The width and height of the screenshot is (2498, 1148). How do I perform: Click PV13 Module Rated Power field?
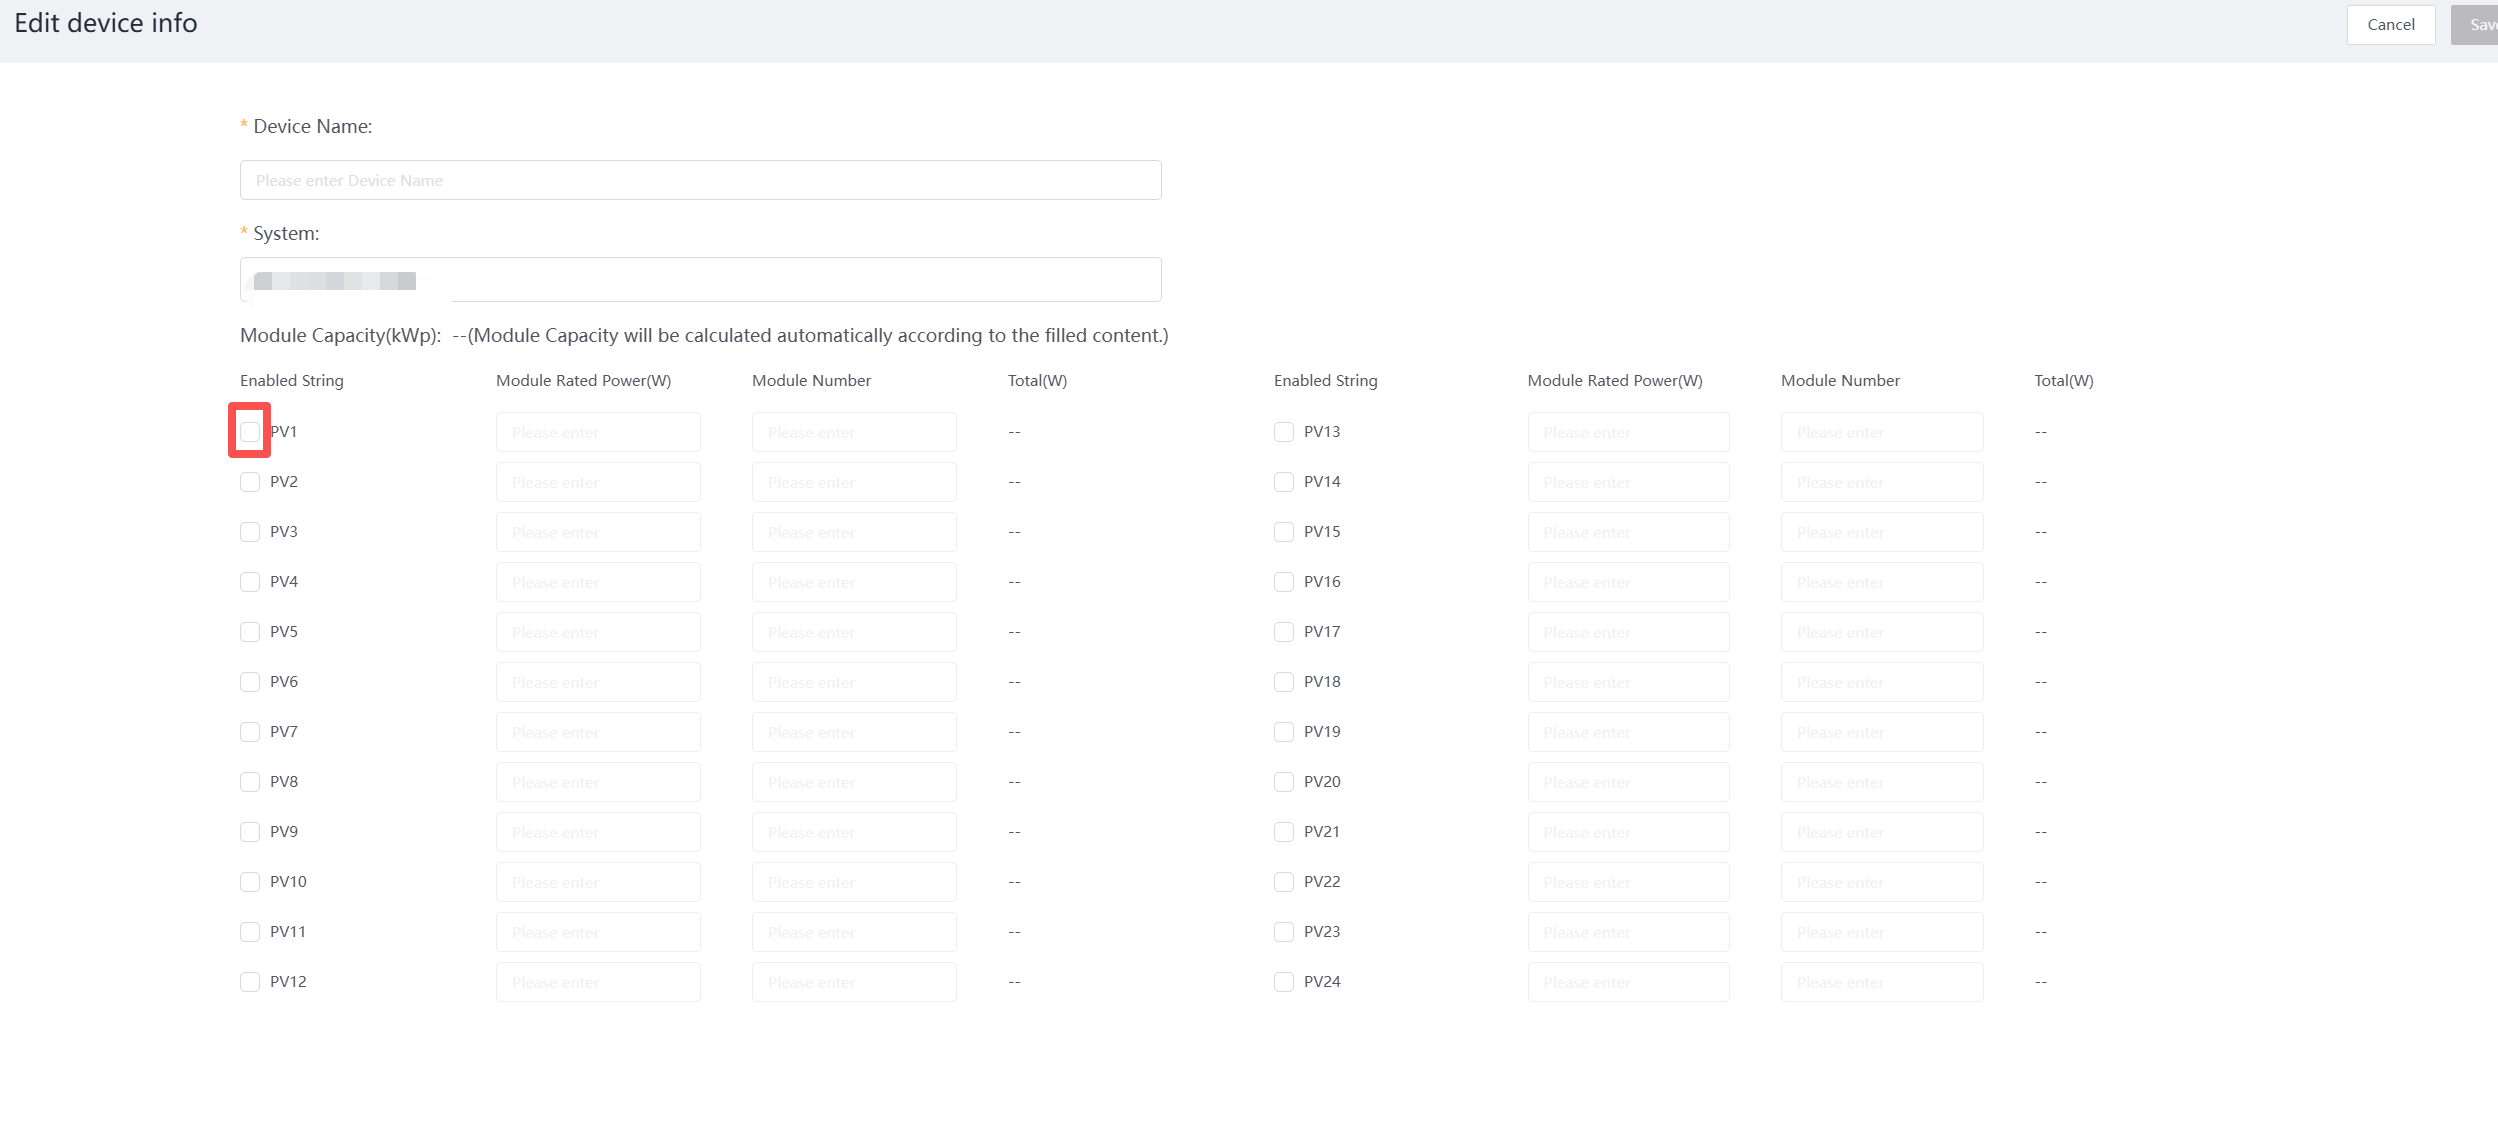pos(1628,432)
